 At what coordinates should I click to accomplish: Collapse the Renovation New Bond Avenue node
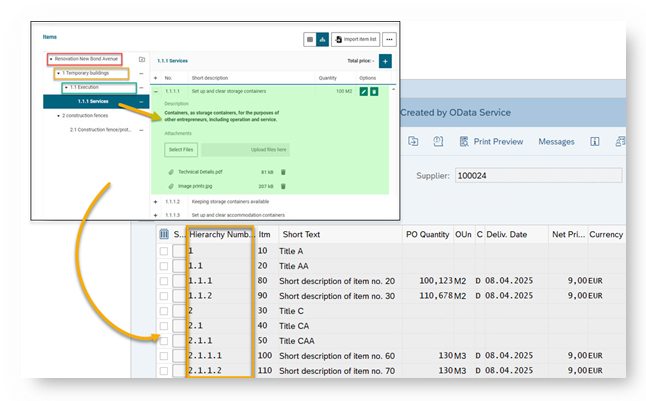pos(51,59)
